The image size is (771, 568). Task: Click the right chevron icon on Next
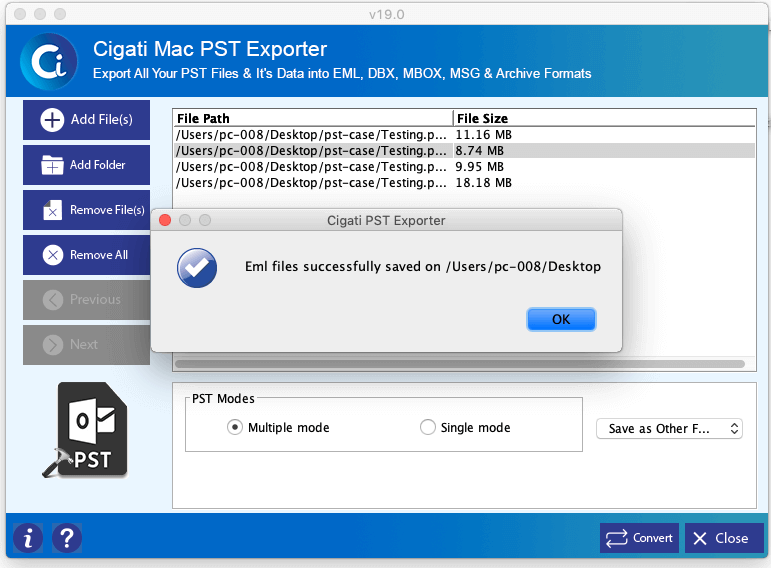coord(53,345)
